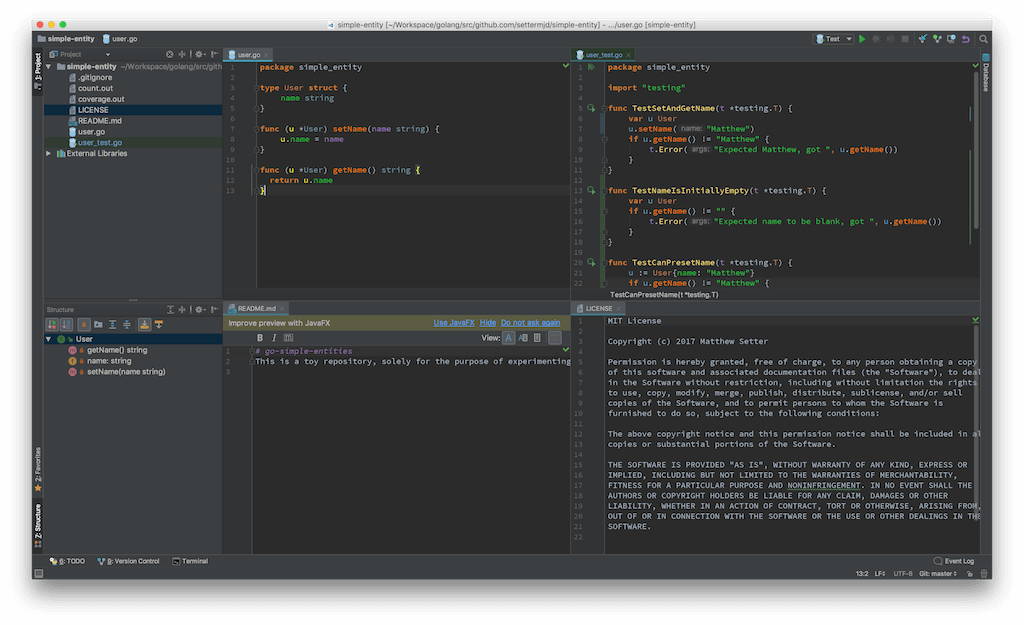1024x625 pixels.
Task: Update project from VCS with blue arrow icon
Action: 922,38
